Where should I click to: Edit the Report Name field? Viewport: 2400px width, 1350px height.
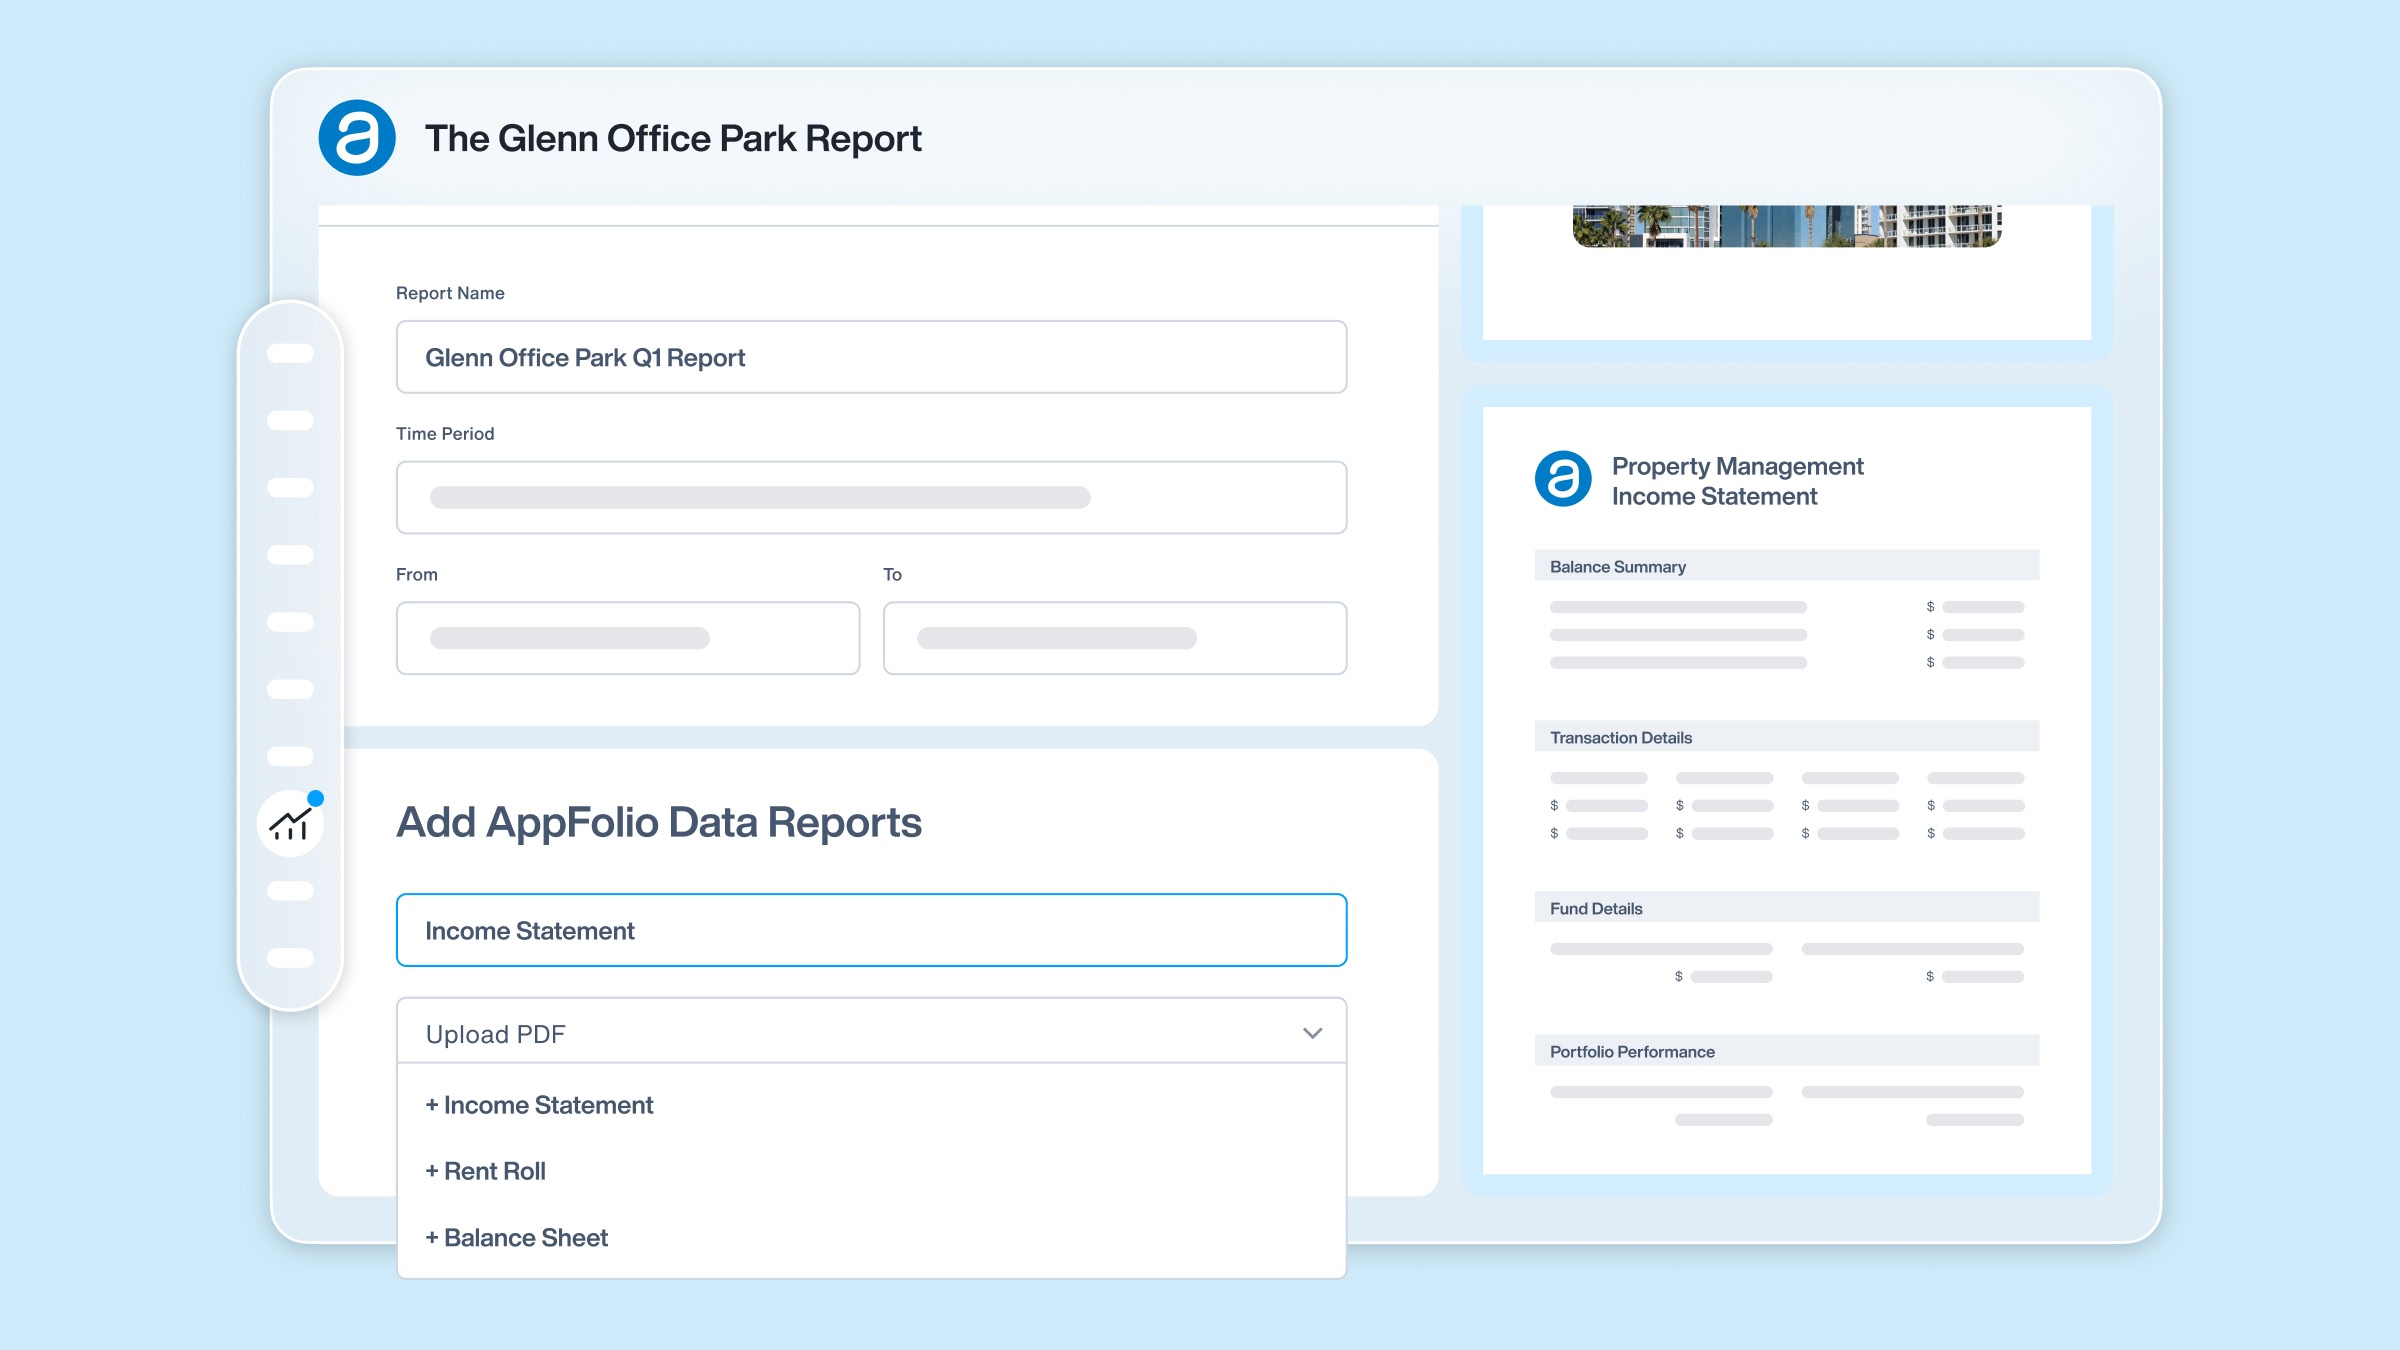[871, 357]
